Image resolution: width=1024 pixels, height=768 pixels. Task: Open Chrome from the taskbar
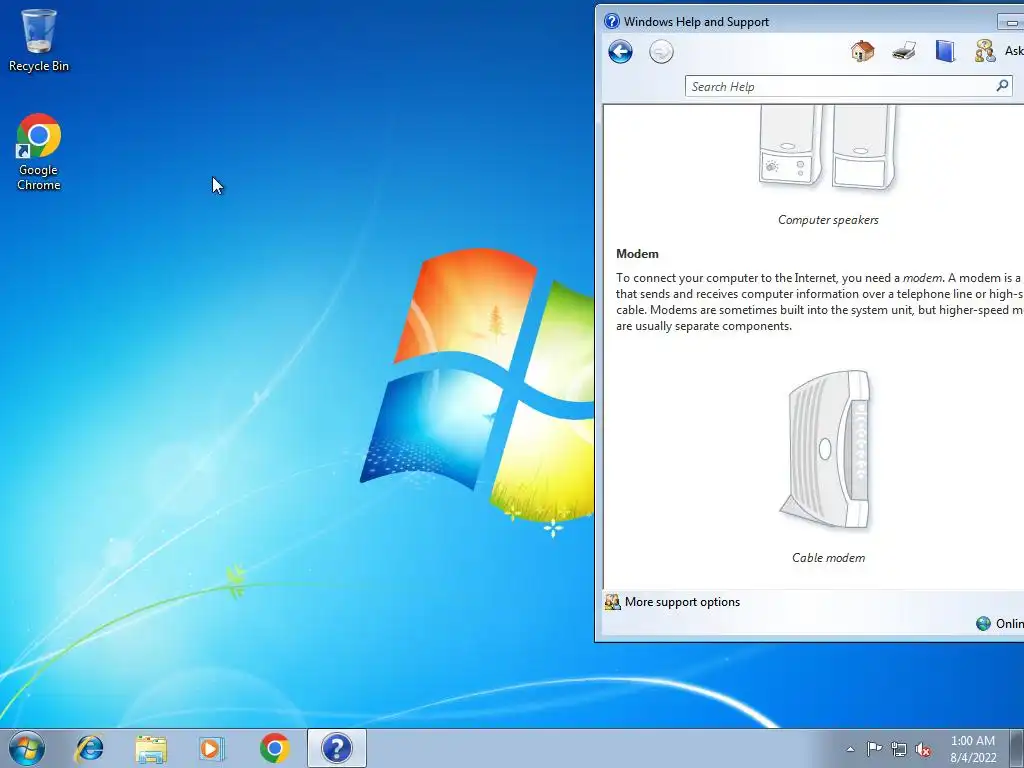pyautogui.click(x=274, y=748)
